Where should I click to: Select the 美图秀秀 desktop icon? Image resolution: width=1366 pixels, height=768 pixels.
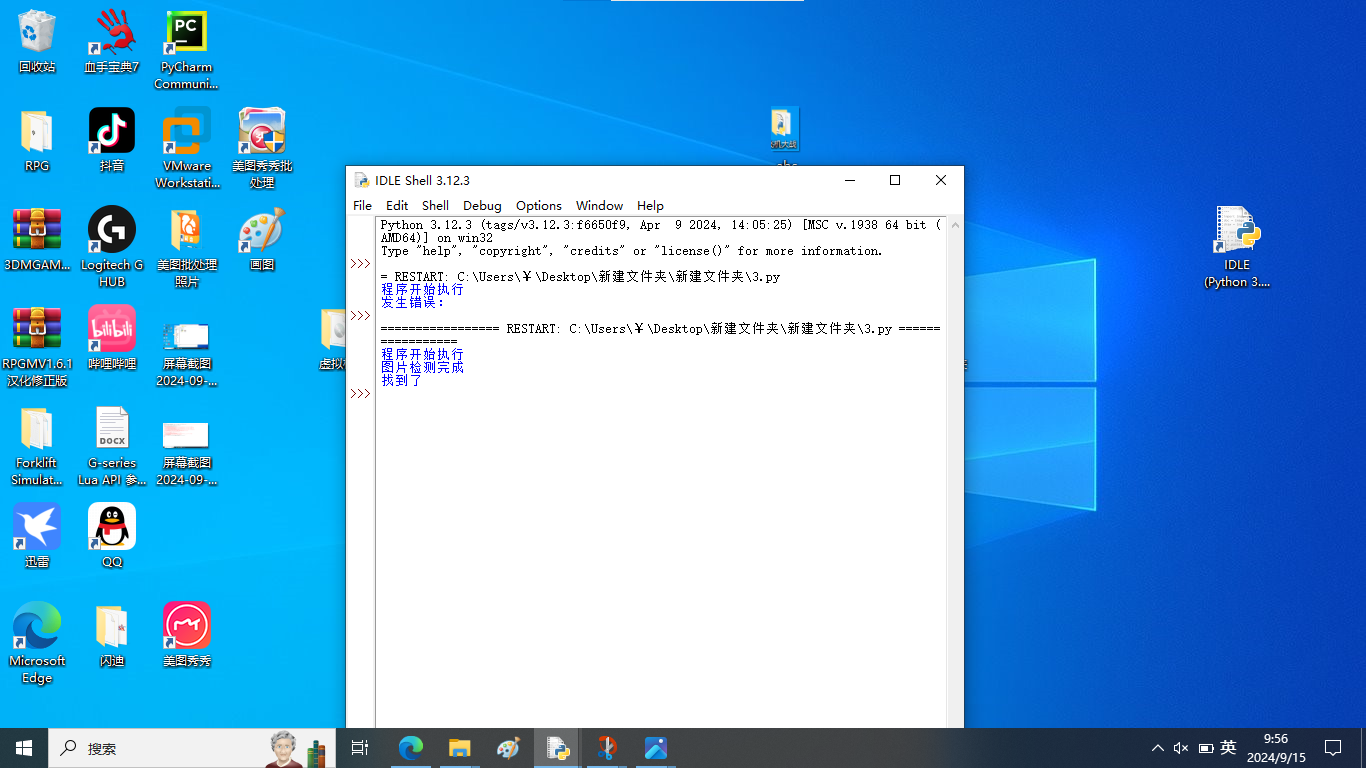[187, 635]
